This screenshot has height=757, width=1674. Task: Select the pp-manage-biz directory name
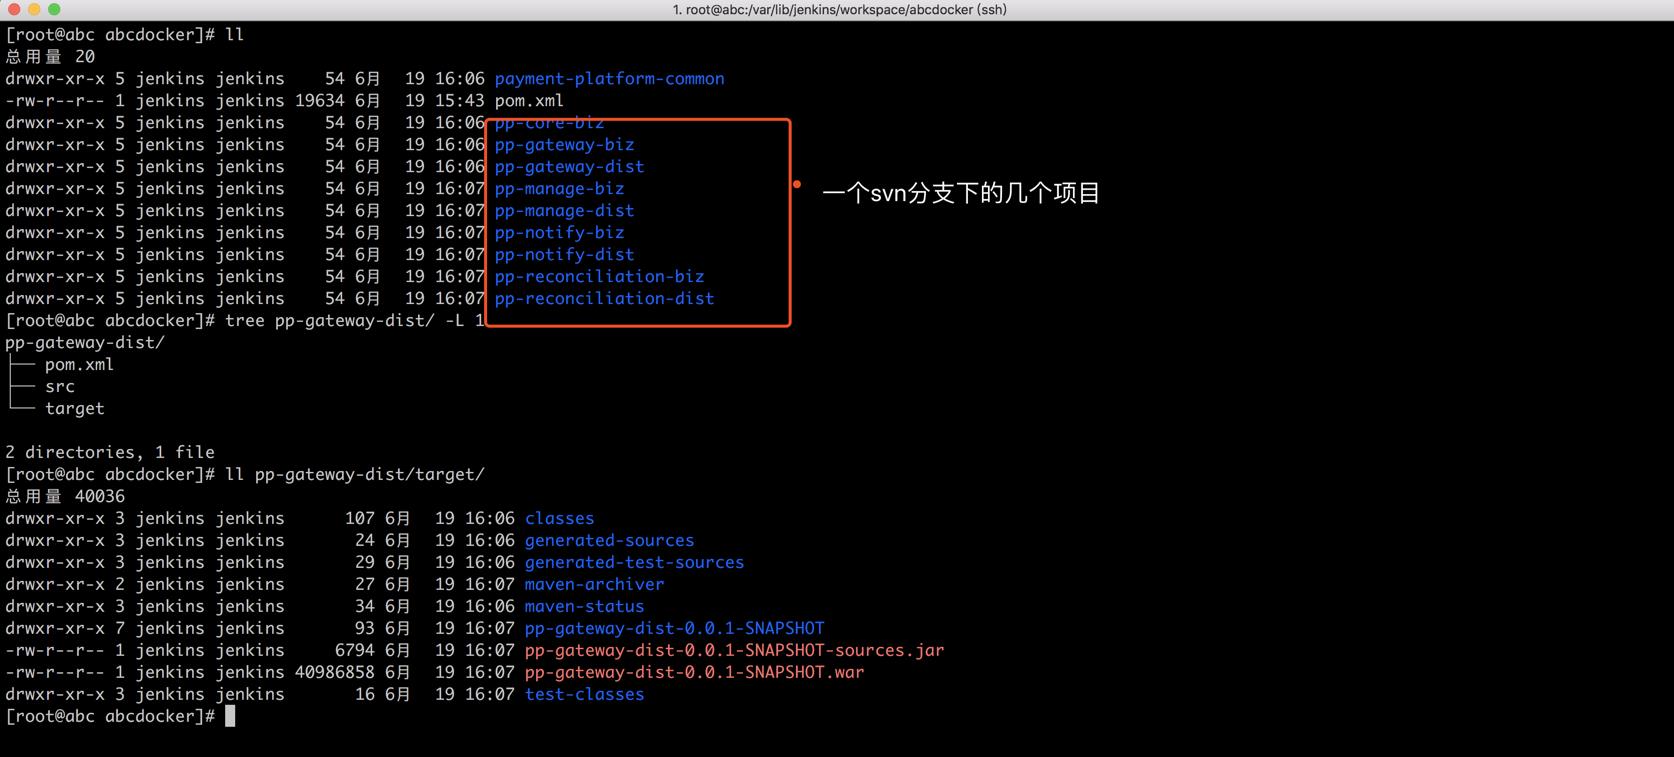(559, 188)
